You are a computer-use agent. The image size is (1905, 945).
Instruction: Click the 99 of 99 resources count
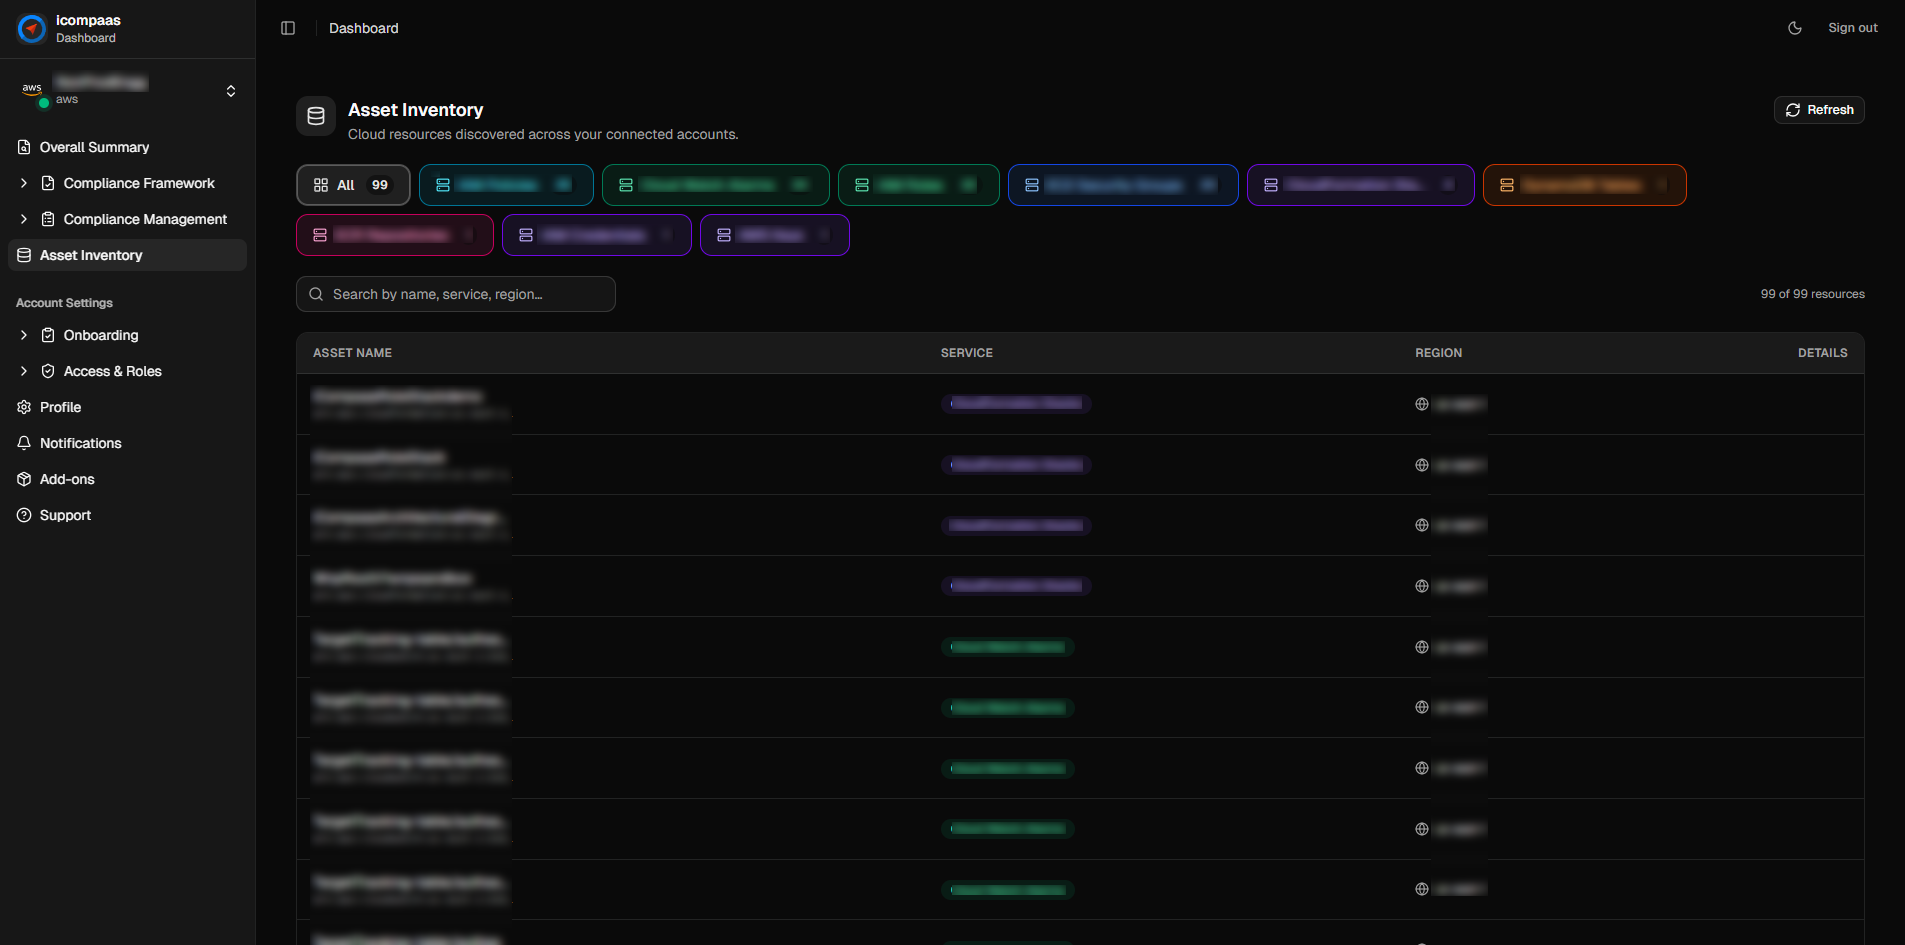1812,294
